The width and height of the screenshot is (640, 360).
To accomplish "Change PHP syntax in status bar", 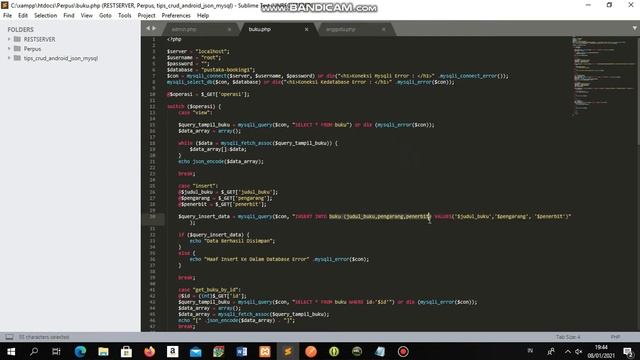I will [616, 337].
